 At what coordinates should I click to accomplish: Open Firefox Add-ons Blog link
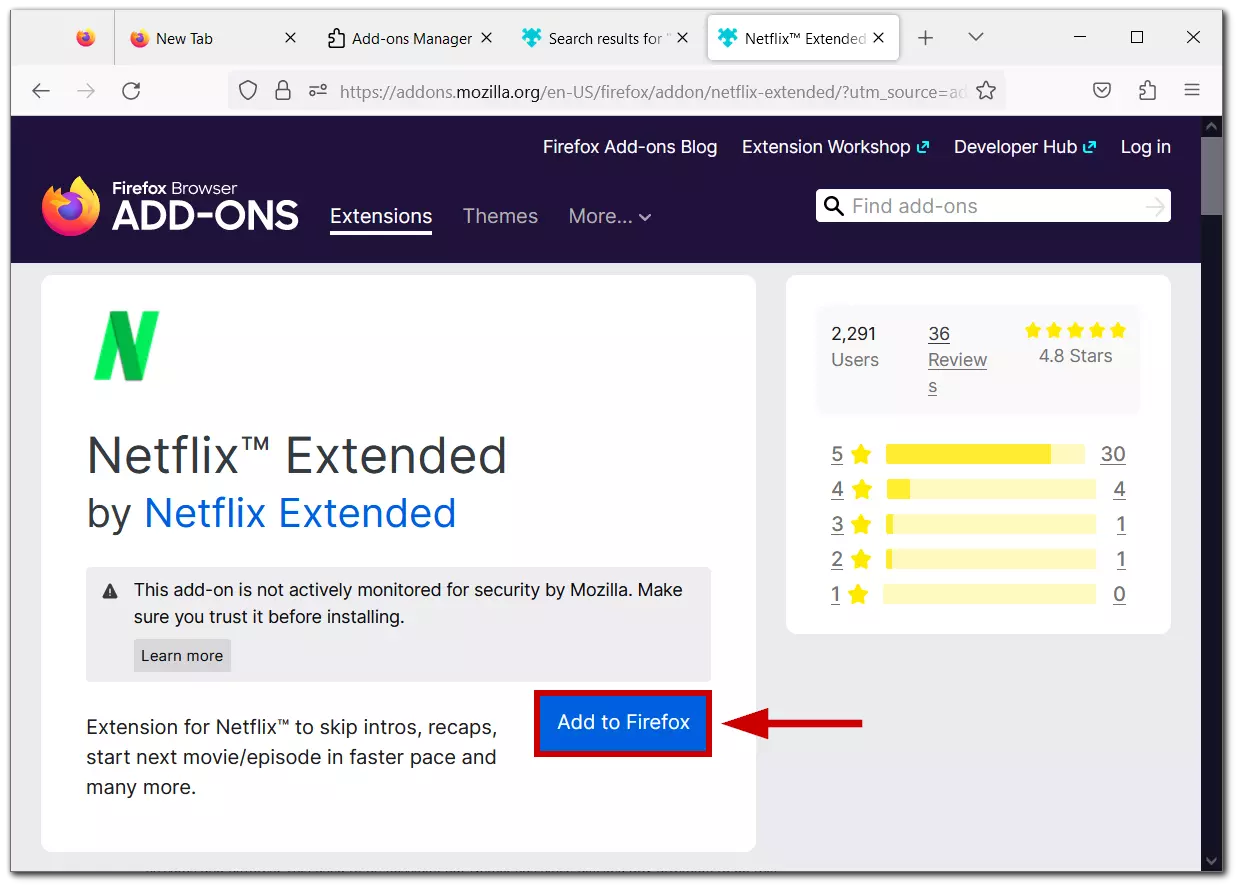coord(630,147)
